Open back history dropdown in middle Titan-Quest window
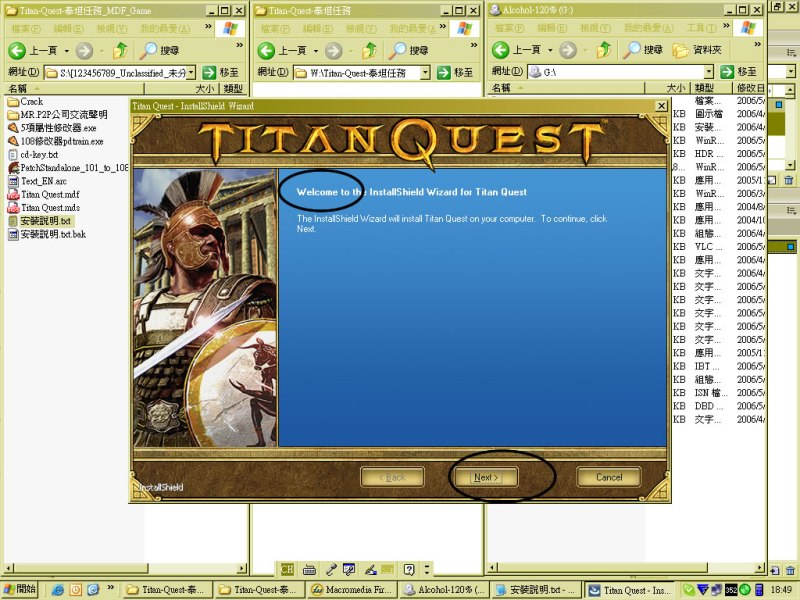This screenshot has height=600, width=800. tap(316, 51)
